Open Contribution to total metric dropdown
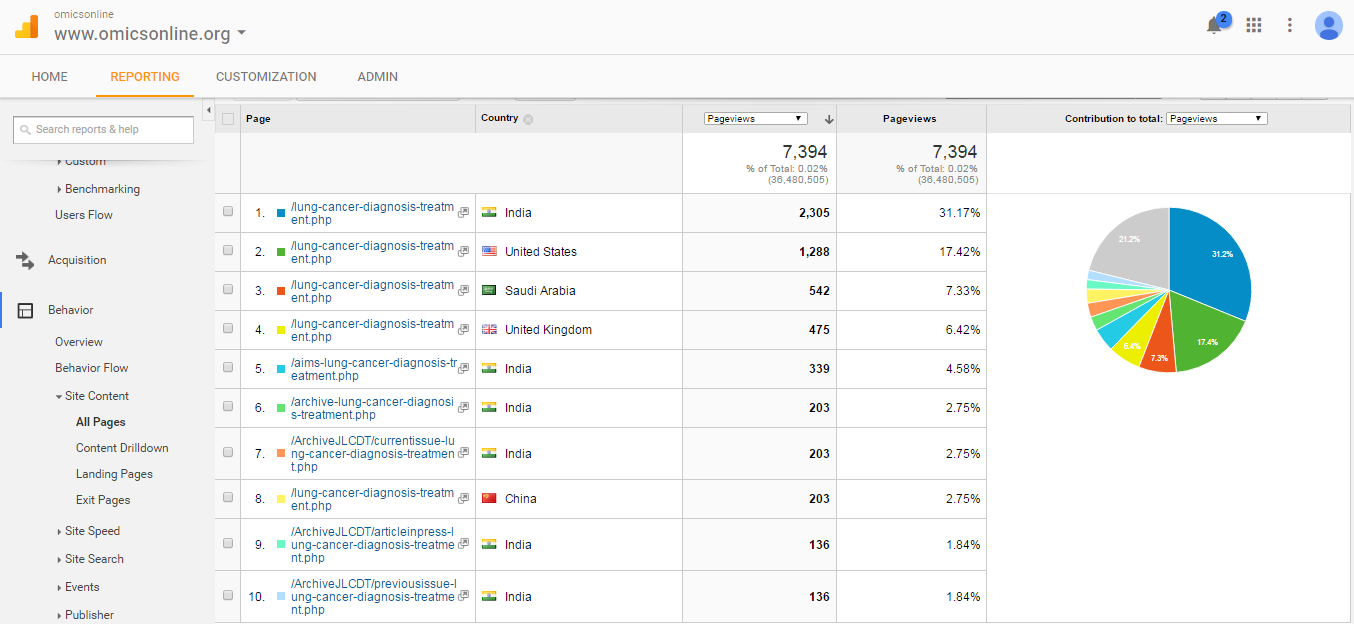Image resolution: width=1354 pixels, height=624 pixels. (1216, 119)
